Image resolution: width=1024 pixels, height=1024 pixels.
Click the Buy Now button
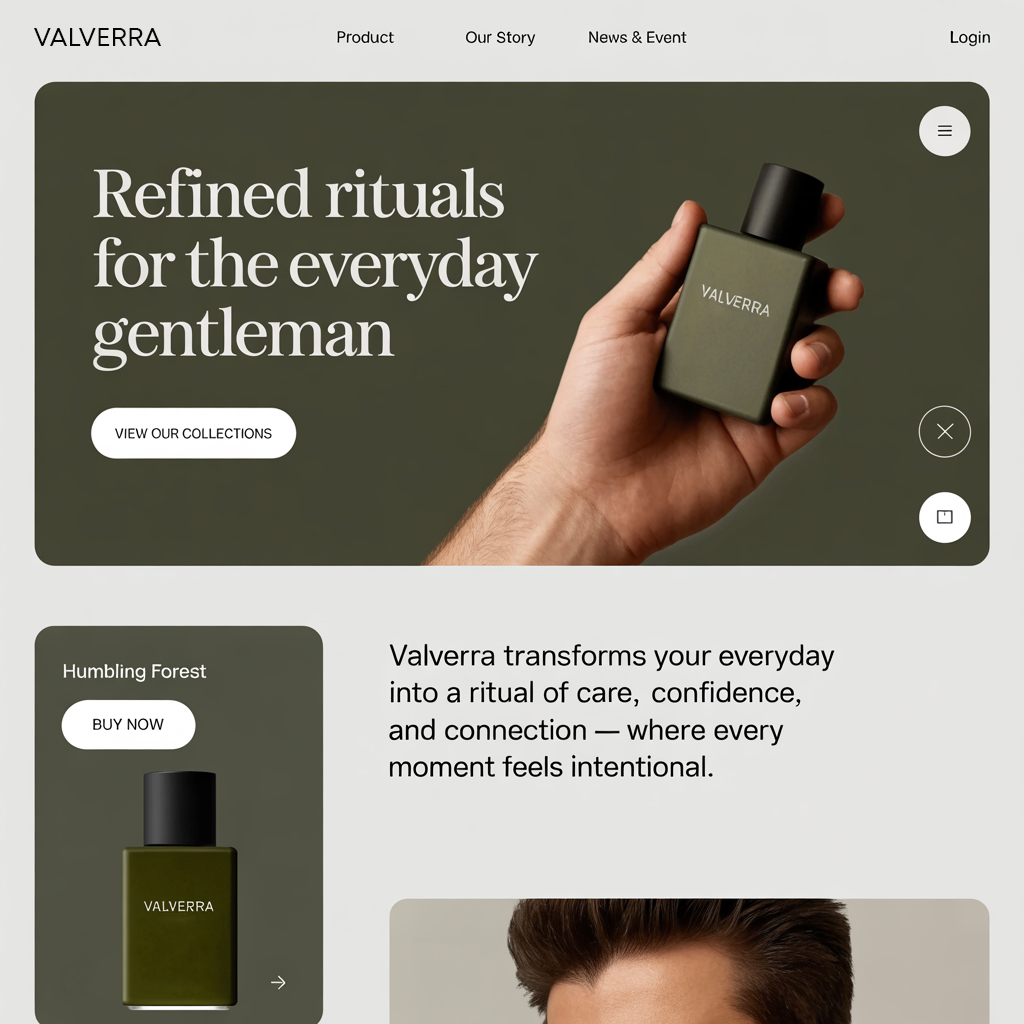[128, 725]
